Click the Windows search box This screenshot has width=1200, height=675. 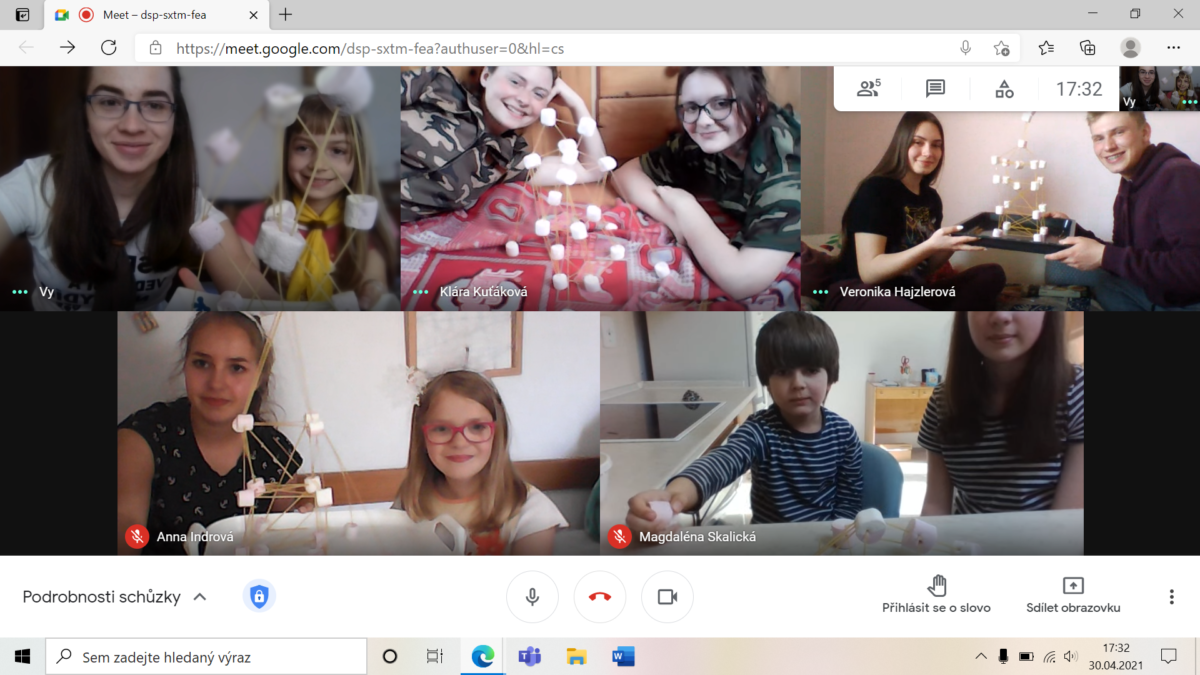coord(206,656)
